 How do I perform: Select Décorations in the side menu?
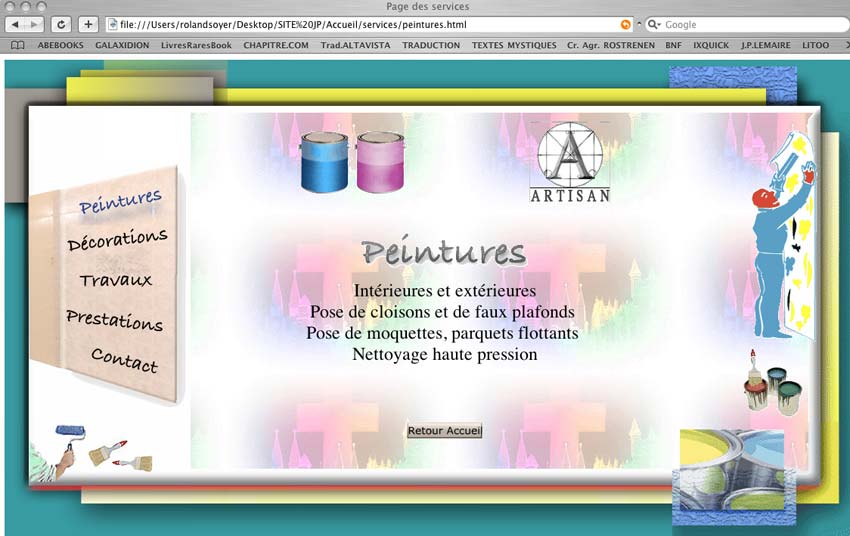(118, 240)
